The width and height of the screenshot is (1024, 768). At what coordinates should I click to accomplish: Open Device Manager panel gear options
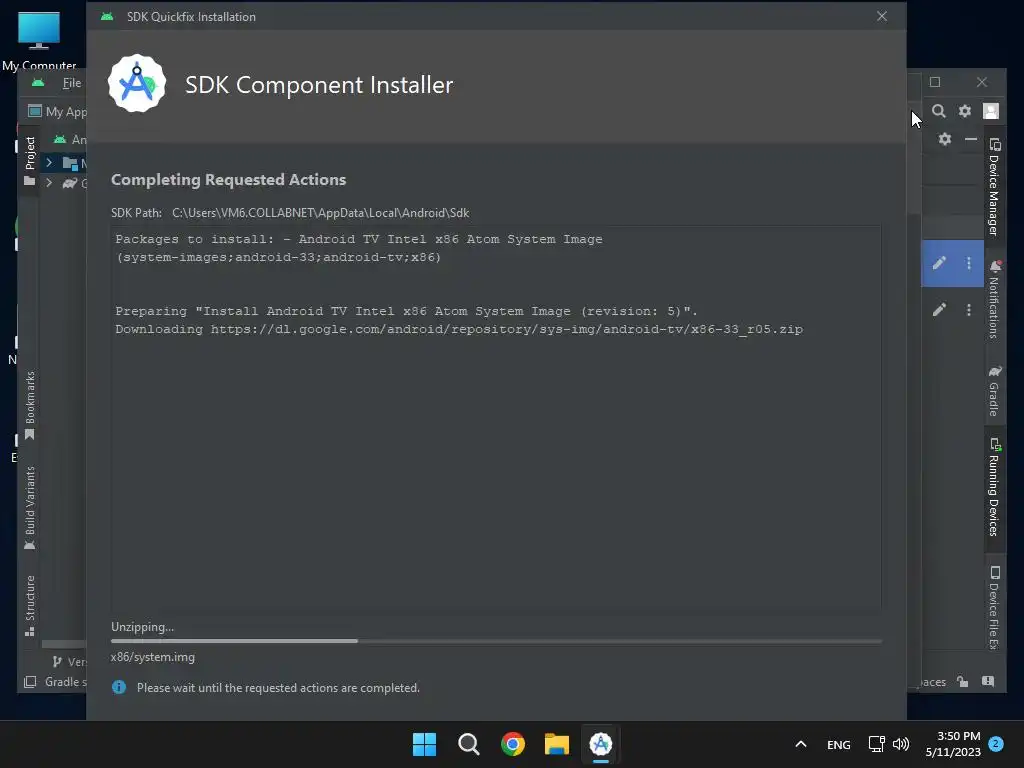[944, 138]
